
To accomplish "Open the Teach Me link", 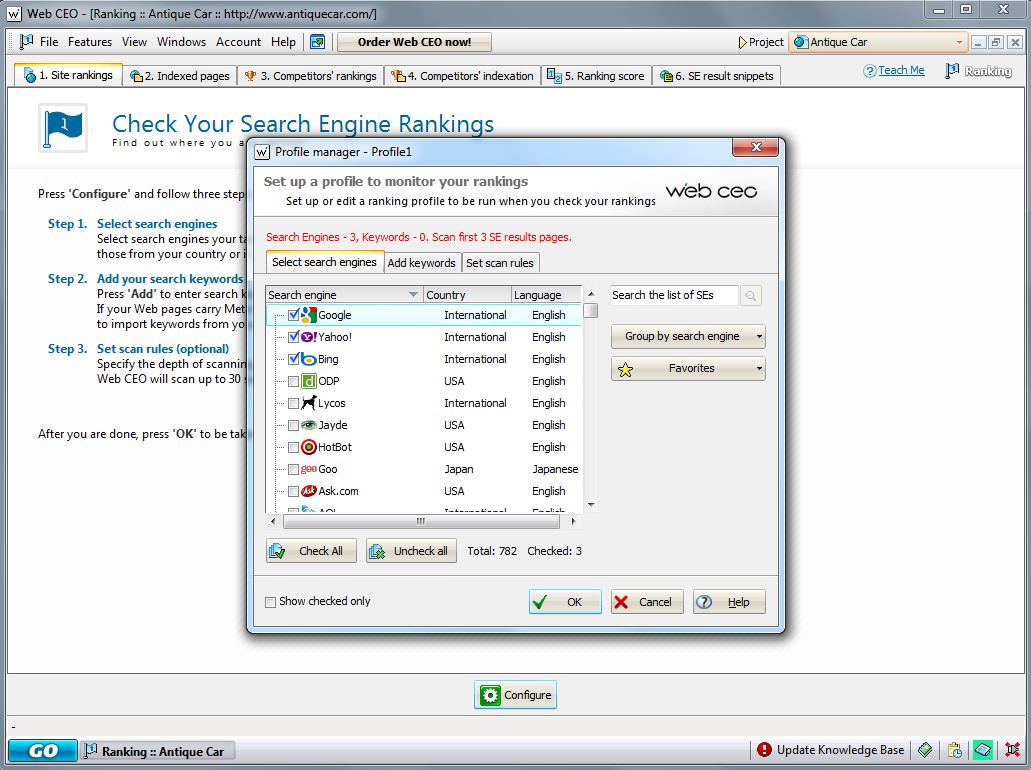I will 901,70.
